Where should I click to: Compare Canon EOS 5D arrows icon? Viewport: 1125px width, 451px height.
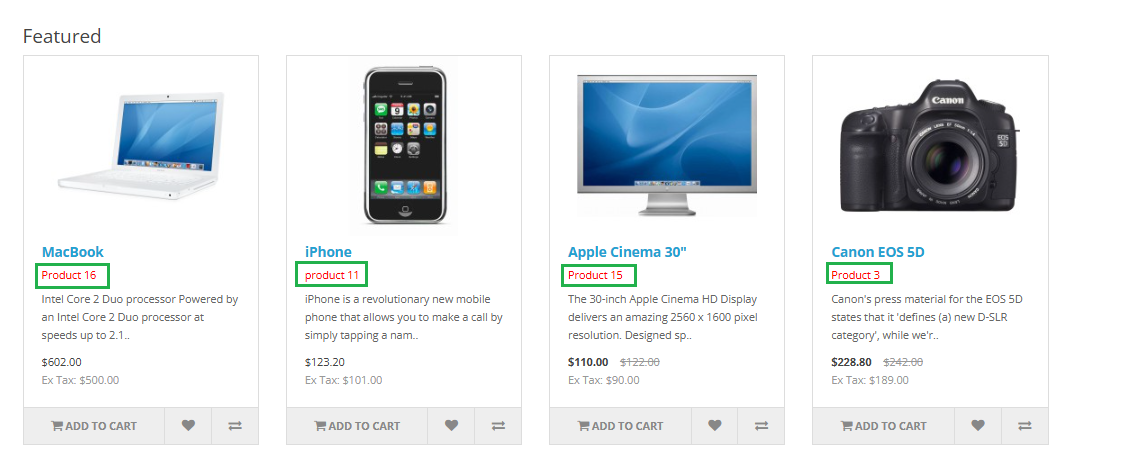[1025, 426]
